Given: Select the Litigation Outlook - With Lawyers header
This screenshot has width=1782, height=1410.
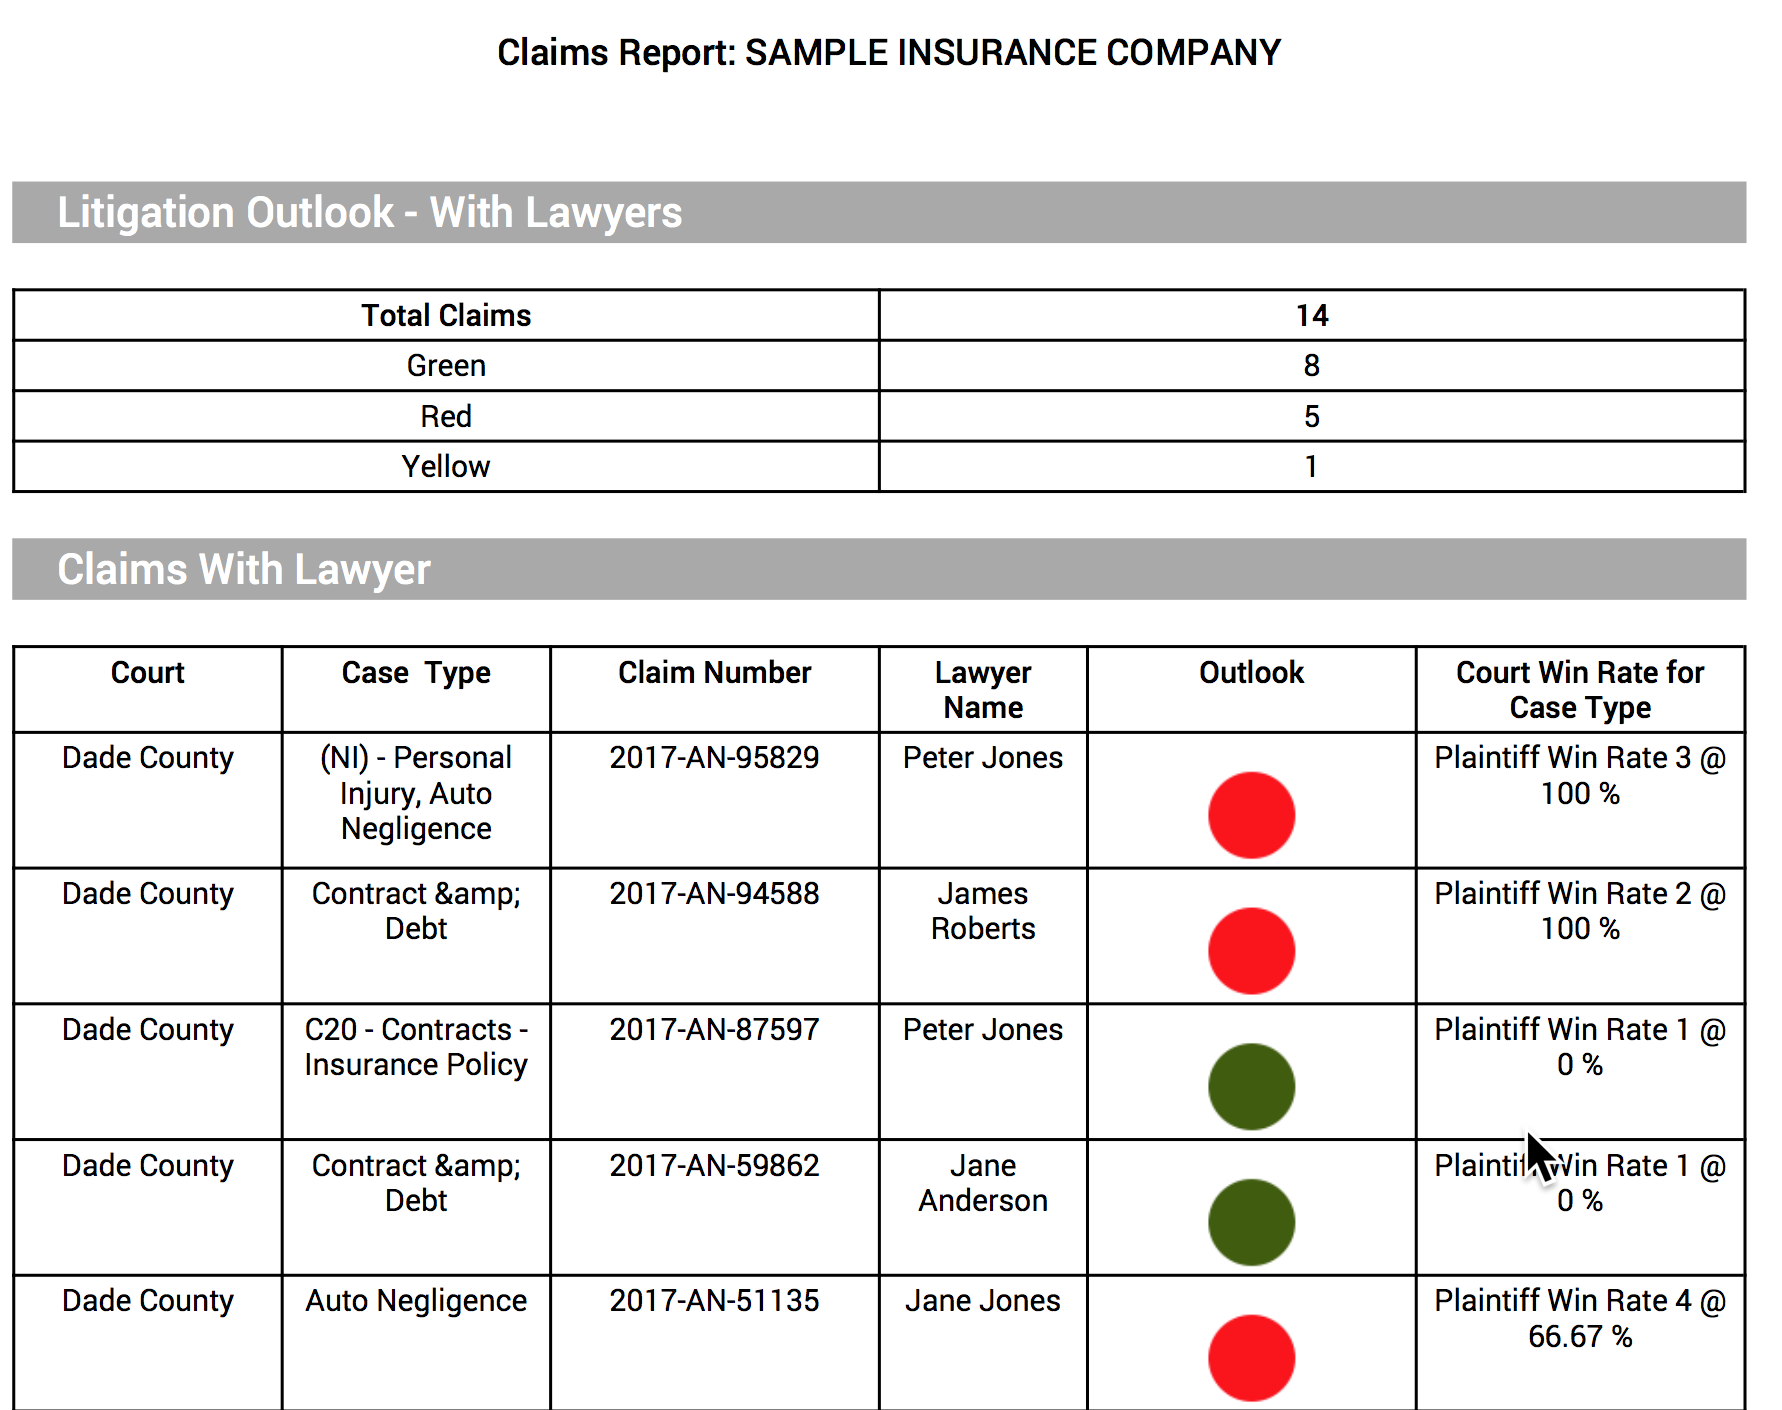Looking at the screenshot, I should pyautogui.click(x=369, y=212).
